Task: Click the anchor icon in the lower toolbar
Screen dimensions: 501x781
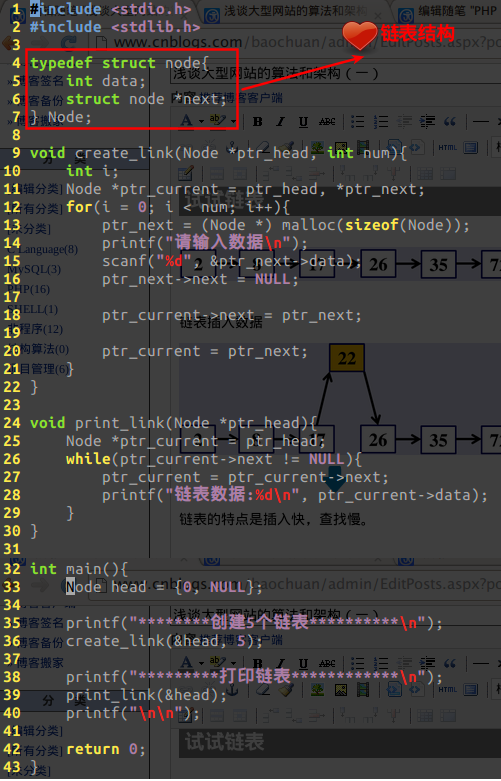Action: (233, 690)
